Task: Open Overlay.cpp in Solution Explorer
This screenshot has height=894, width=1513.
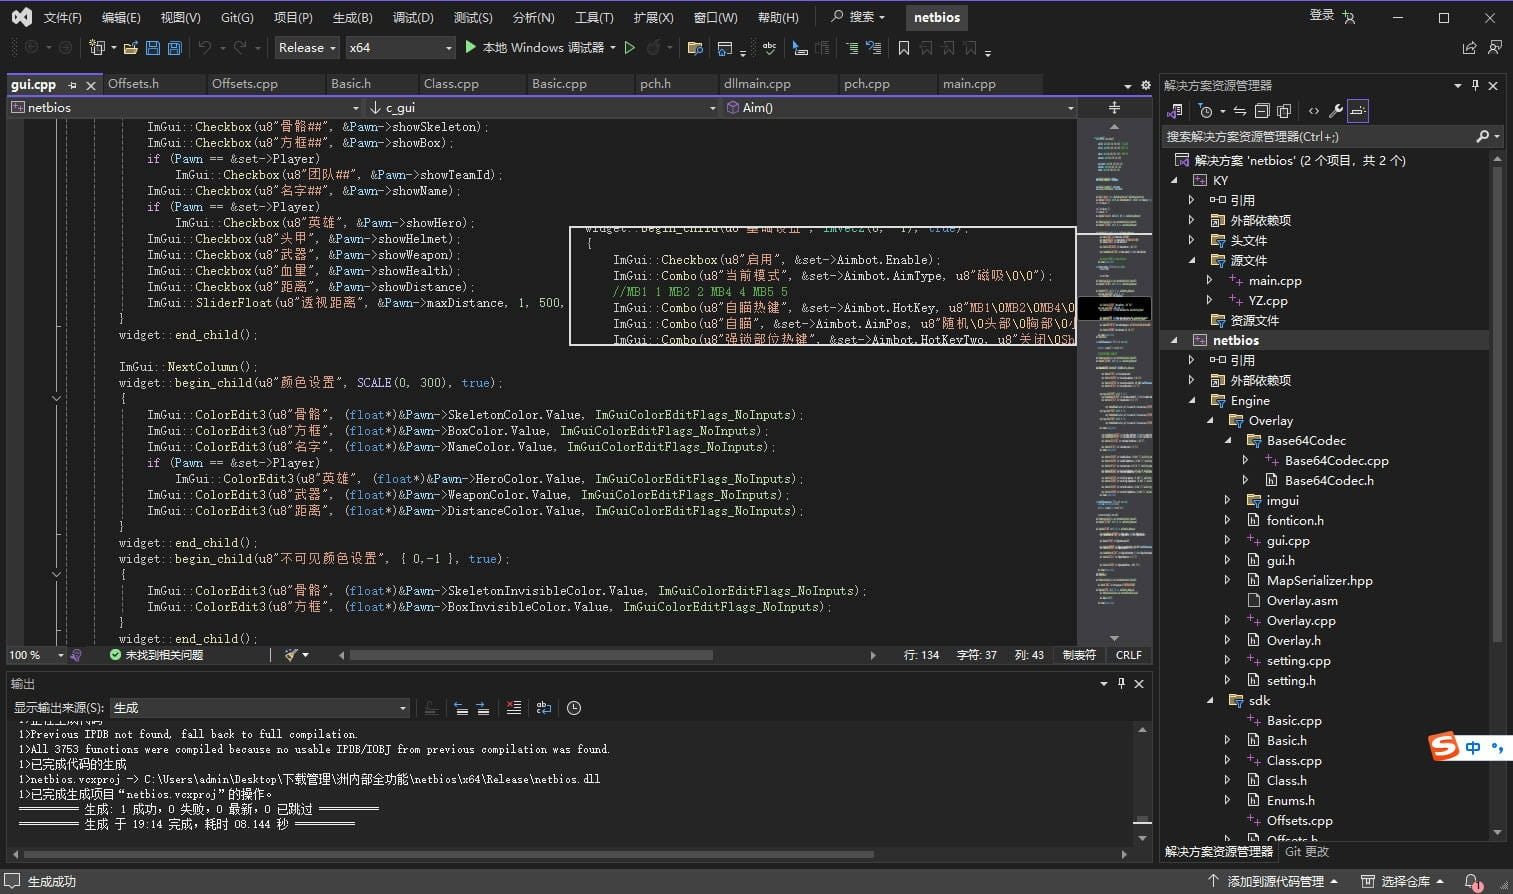Action: coord(1300,621)
